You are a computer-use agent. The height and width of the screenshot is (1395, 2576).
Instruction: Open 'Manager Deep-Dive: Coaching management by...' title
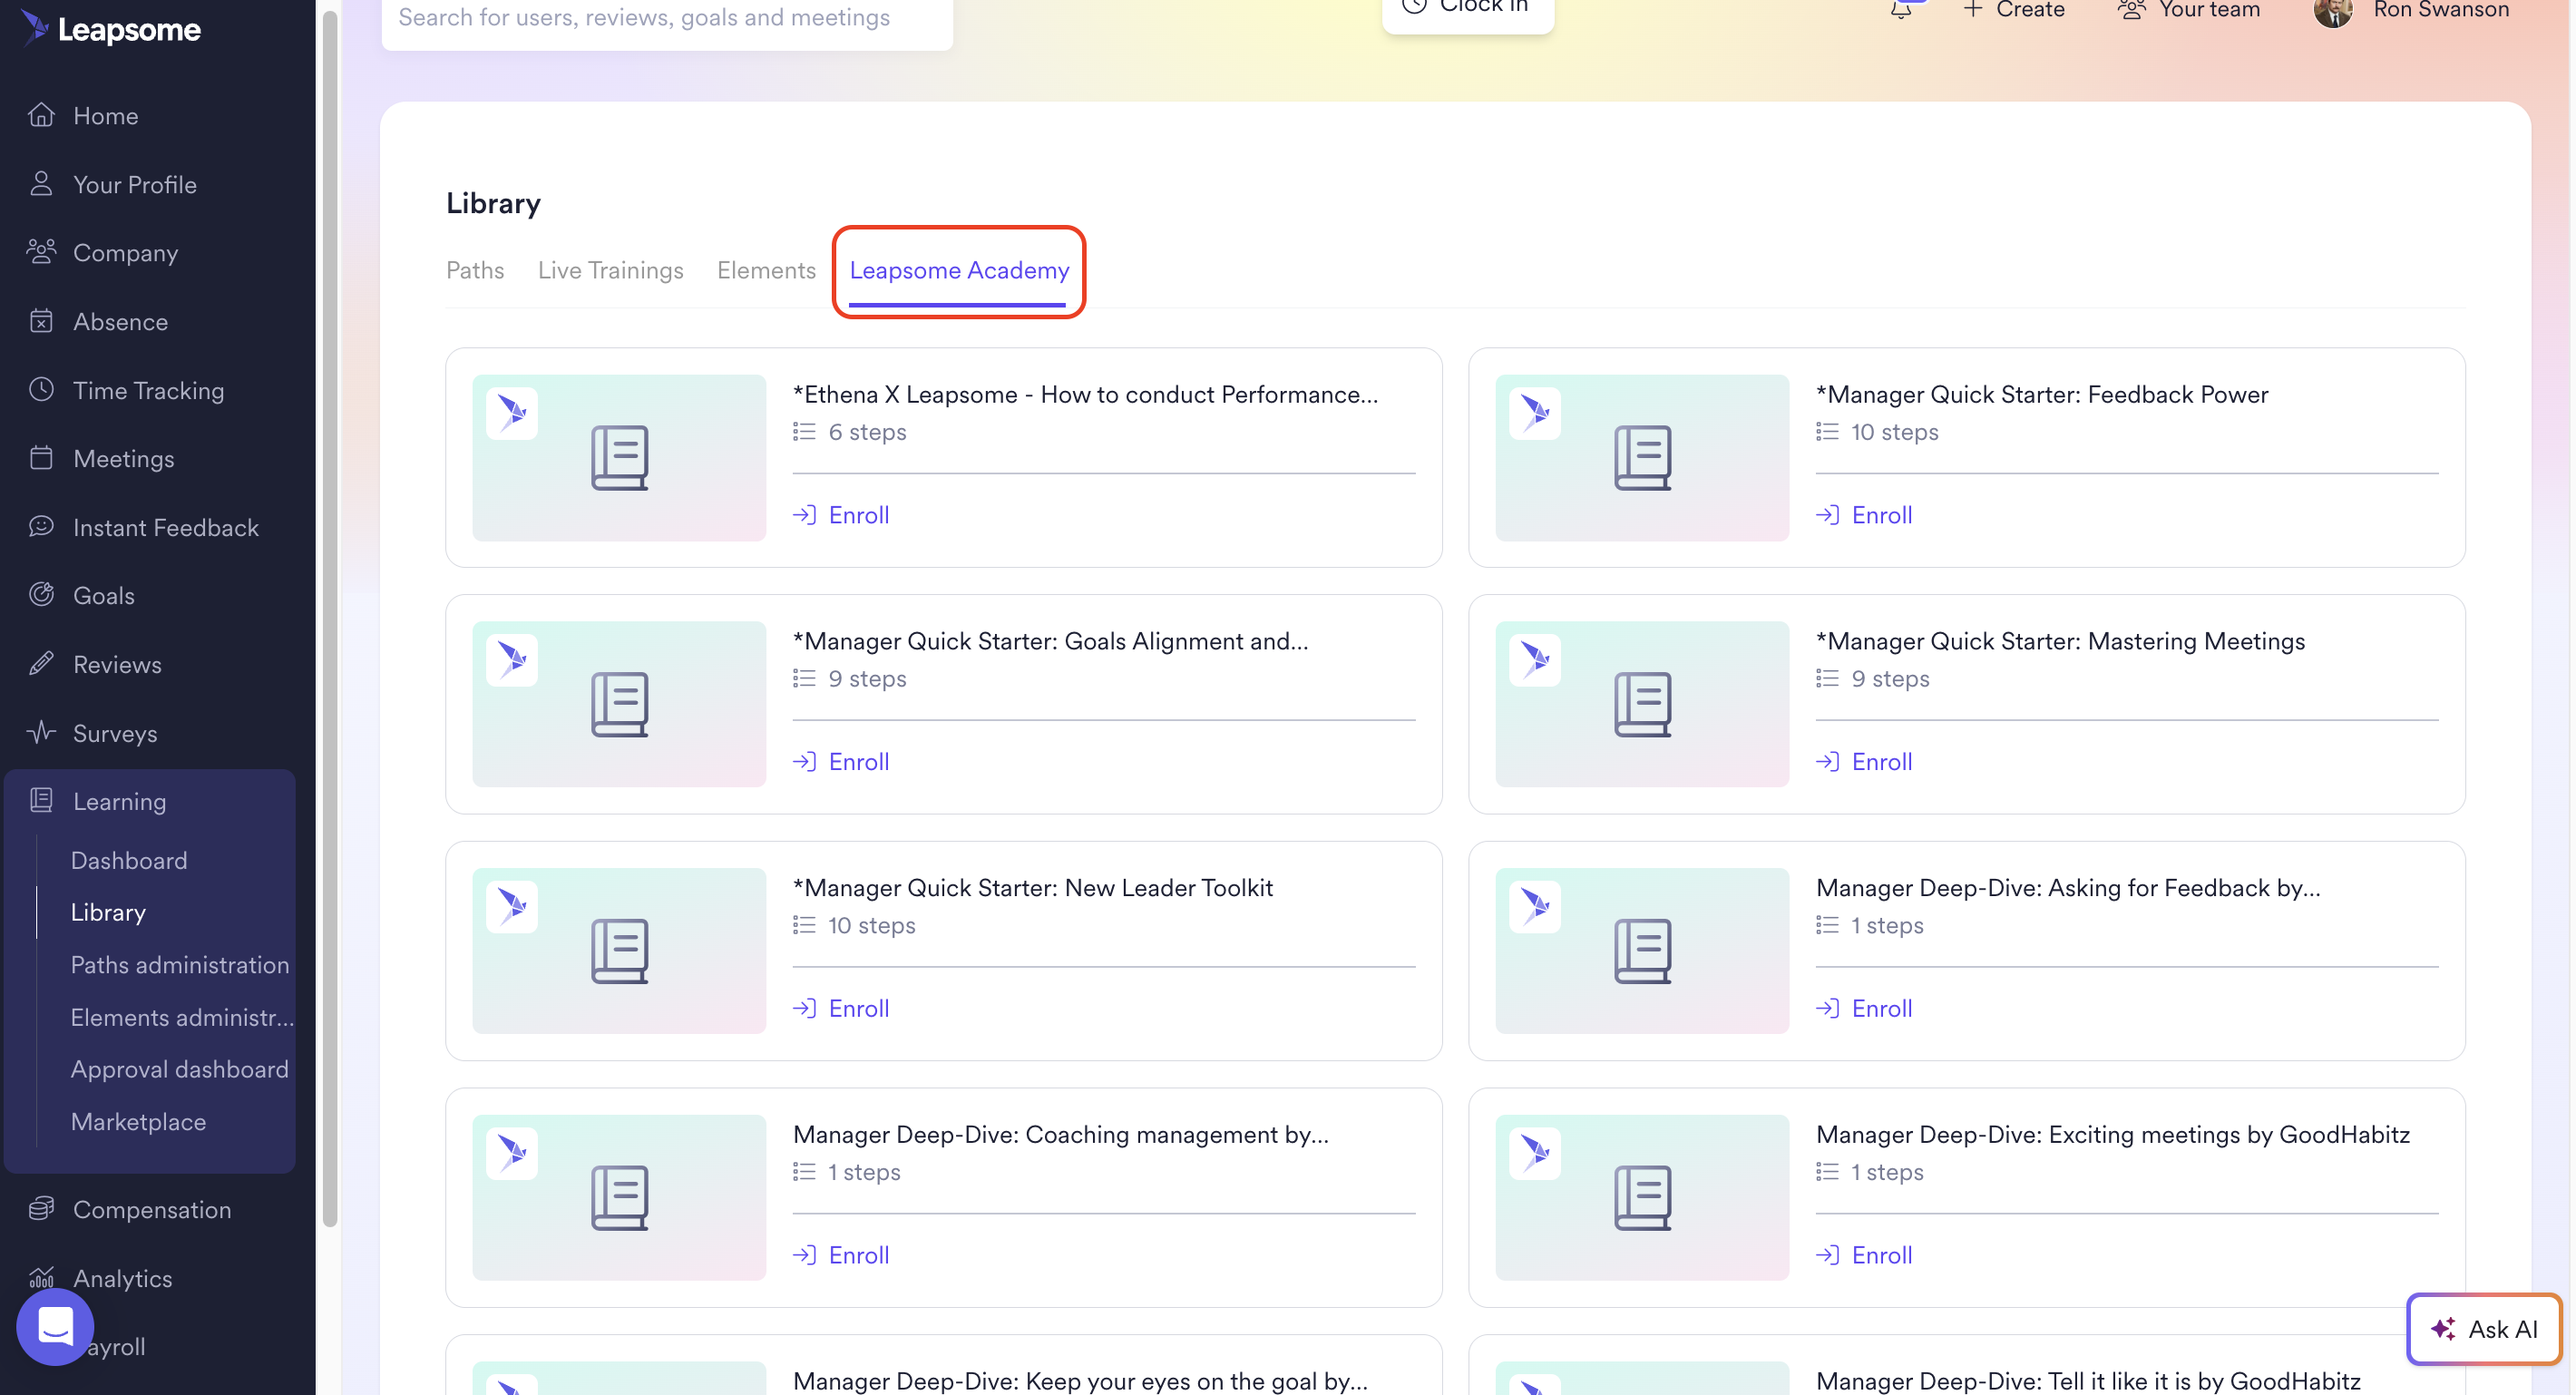click(x=1061, y=1135)
